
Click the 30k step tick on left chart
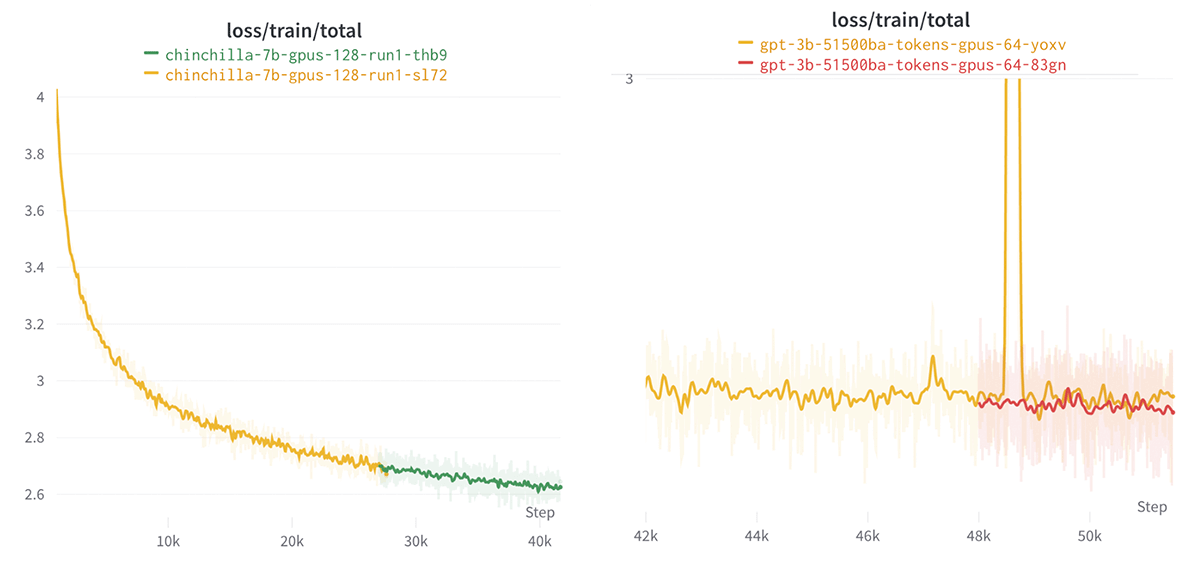(415, 542)
